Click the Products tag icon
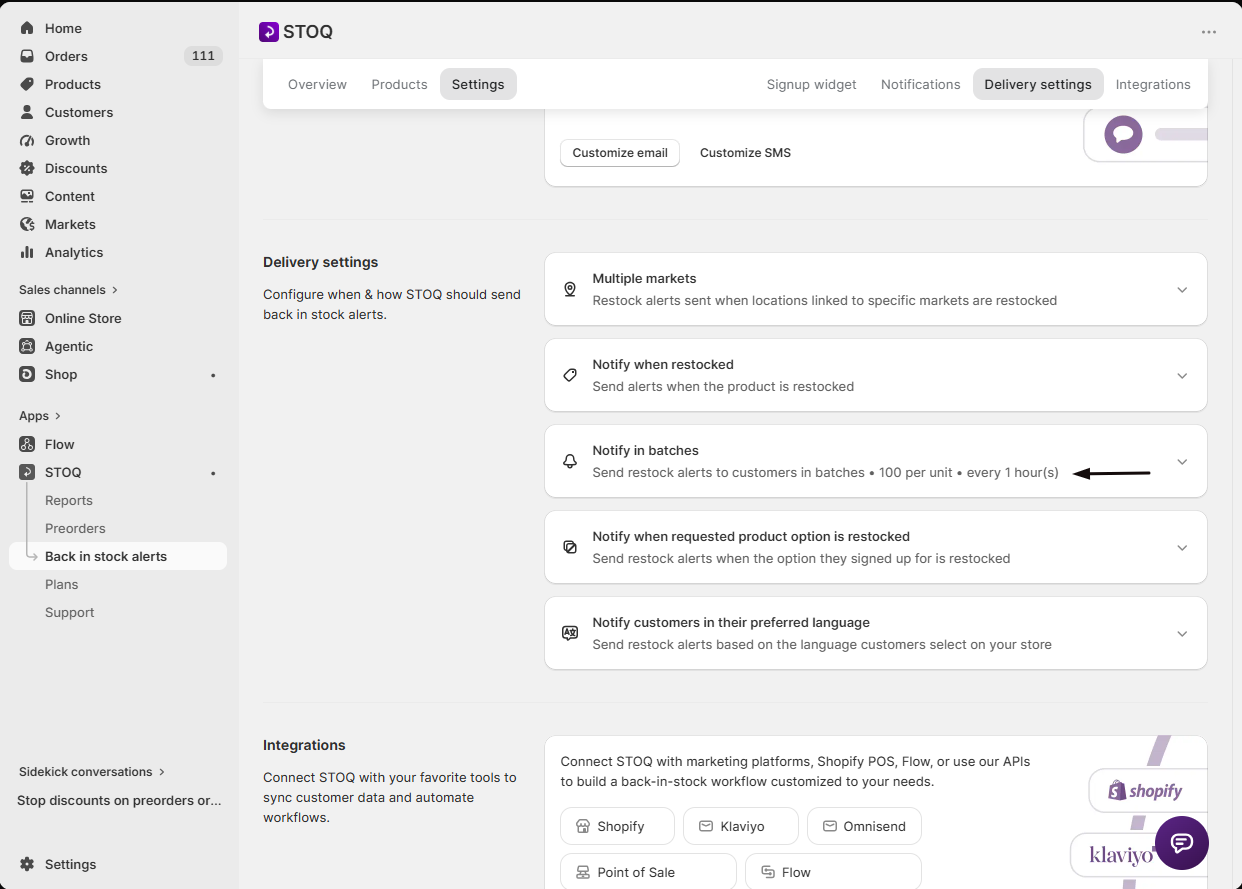The image size is (1242, 889). [x=27, y=84]
